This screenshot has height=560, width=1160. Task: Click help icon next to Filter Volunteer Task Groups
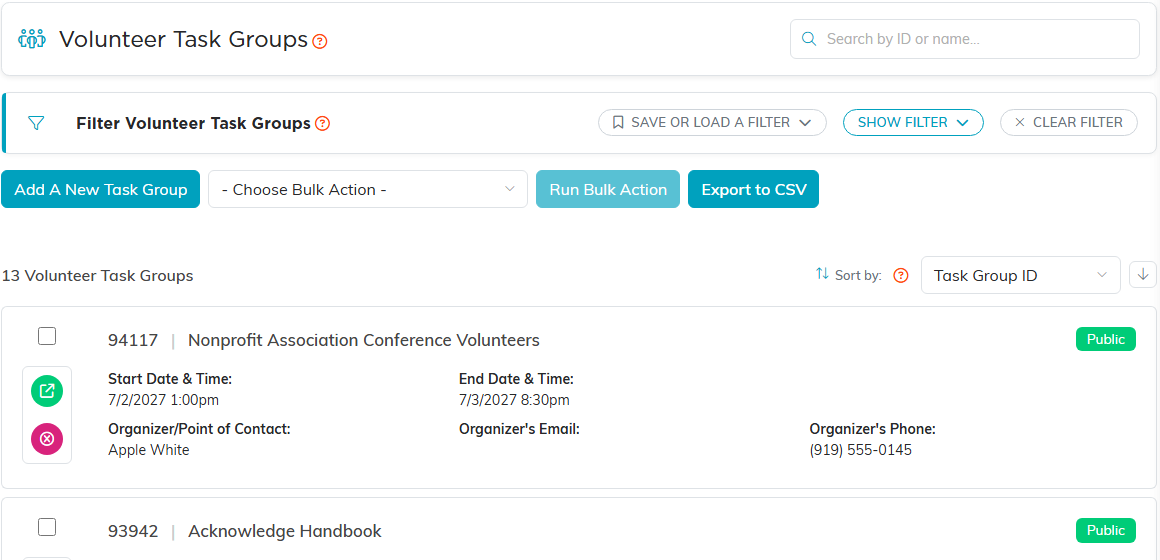click(322, 124)
